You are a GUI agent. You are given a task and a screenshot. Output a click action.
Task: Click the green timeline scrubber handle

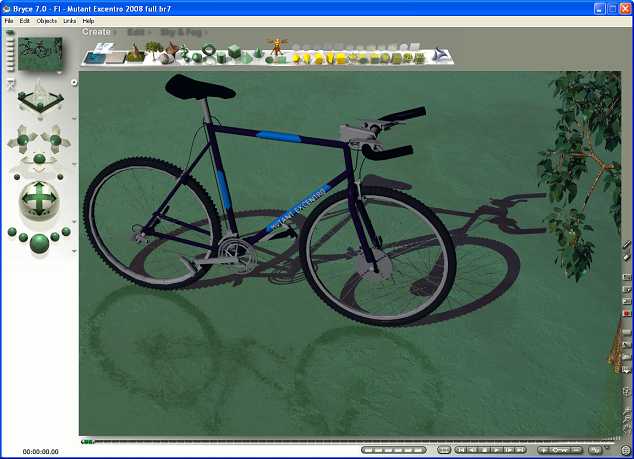click(x=87, y=442)
